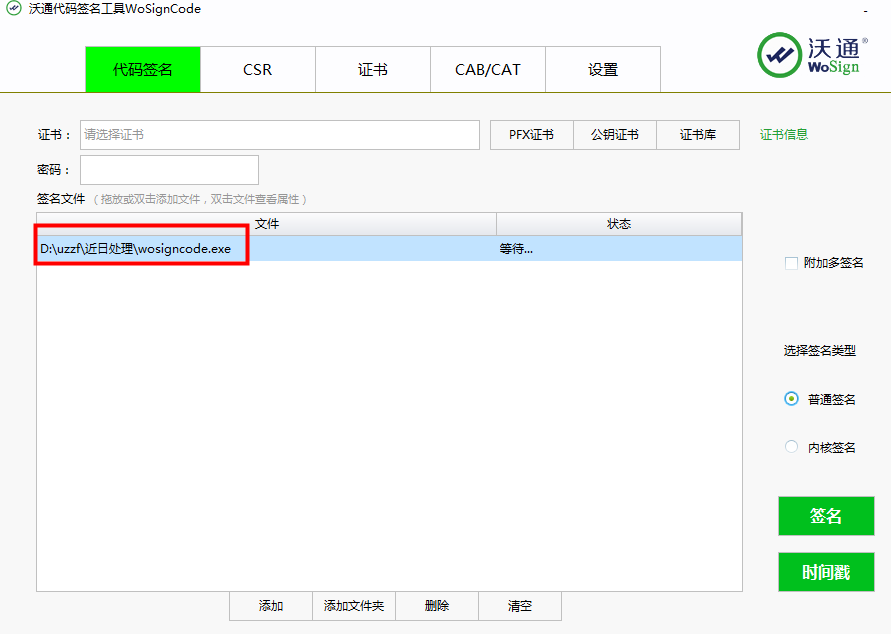Switch to the 代码签名 tab
Screen dimensions: 891x634
pyautogui.click(x=143, y=69)
